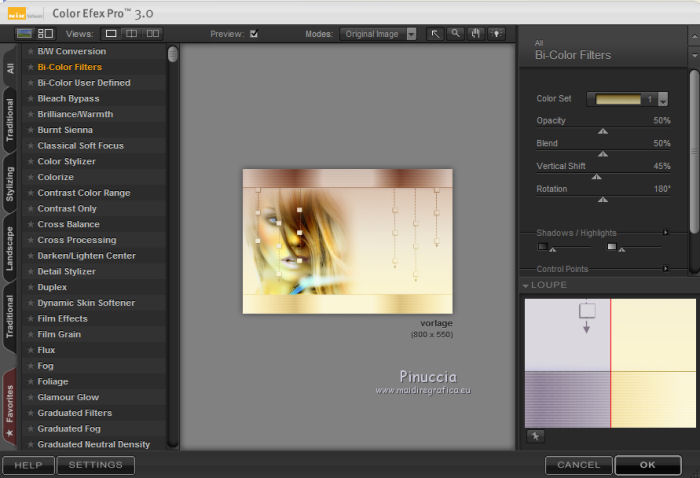Favorite star next to Colorize
Viewport: 700px width, 478px height.
pos(30,177)
